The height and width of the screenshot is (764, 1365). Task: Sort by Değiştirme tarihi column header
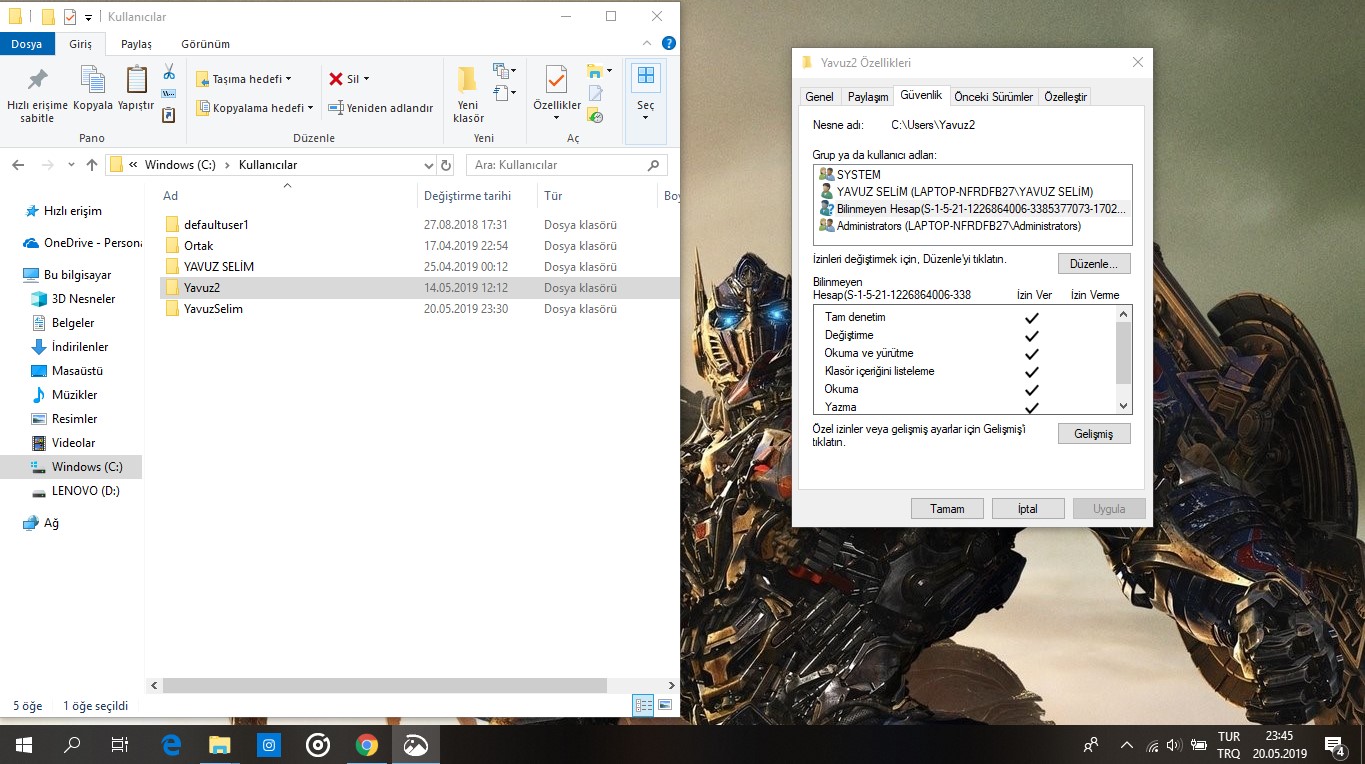pyautogui.click(x=468, y=196)
